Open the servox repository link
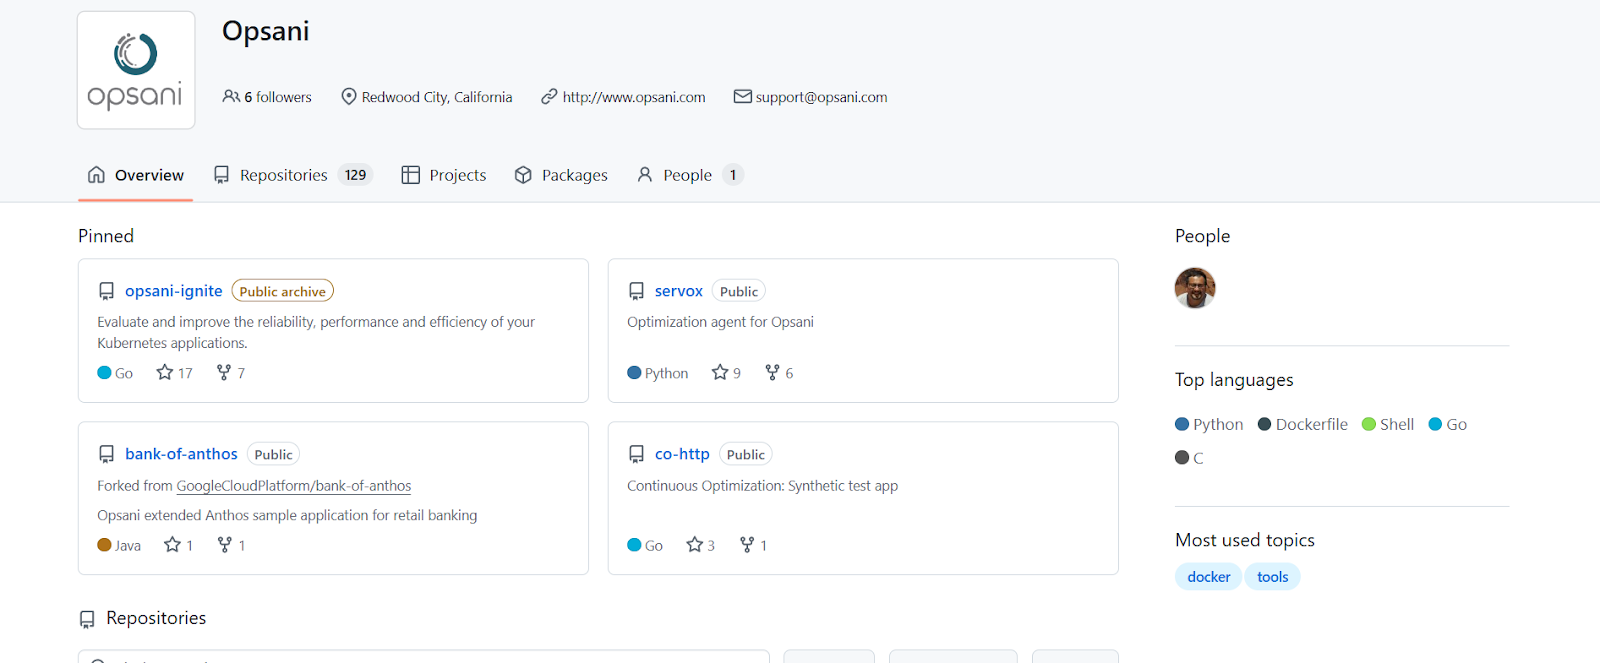This screenshot has width=1600, height=663. [x=679, y=291]
